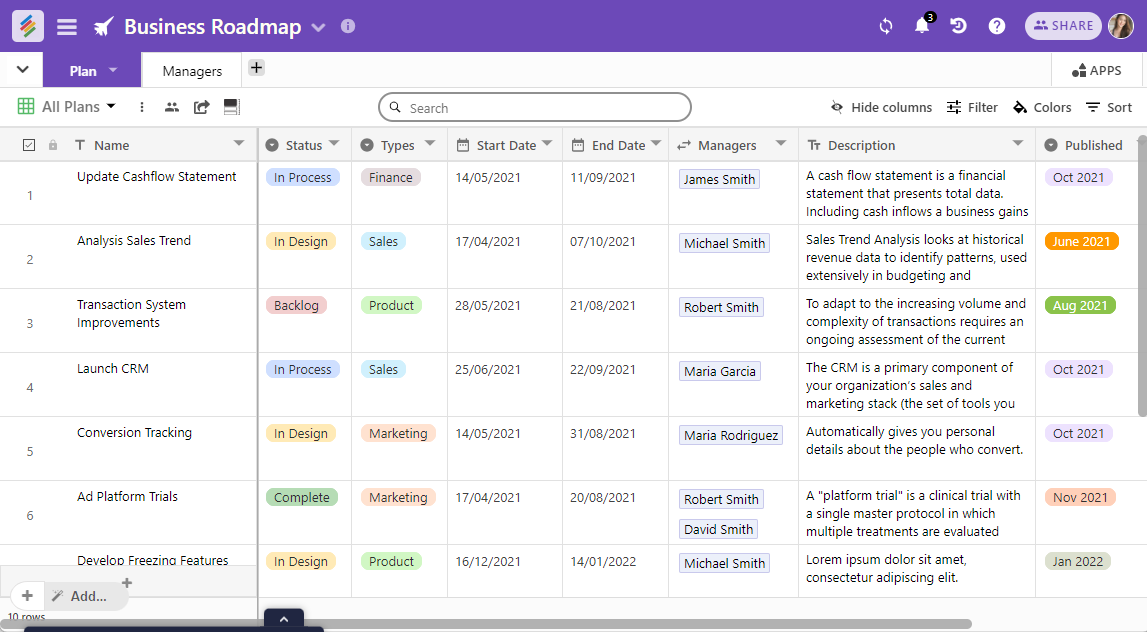Click the collaborators icon near All Plans
The width and height of the screenshot is (1147, 632).
171,107
